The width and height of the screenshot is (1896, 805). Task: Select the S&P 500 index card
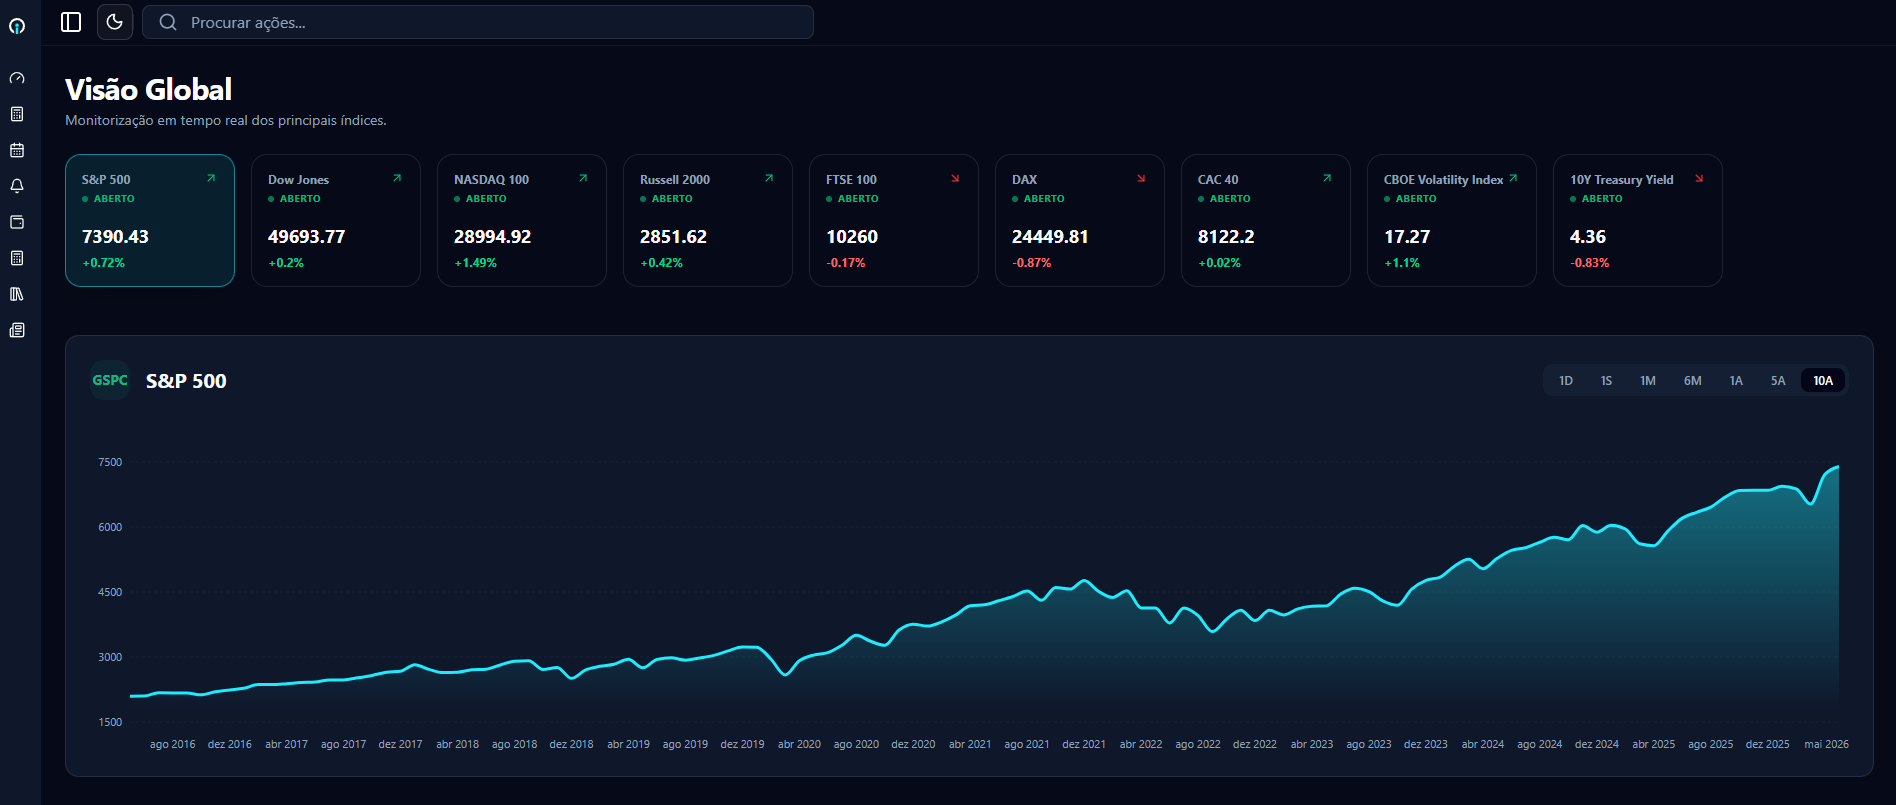(150, 220)
